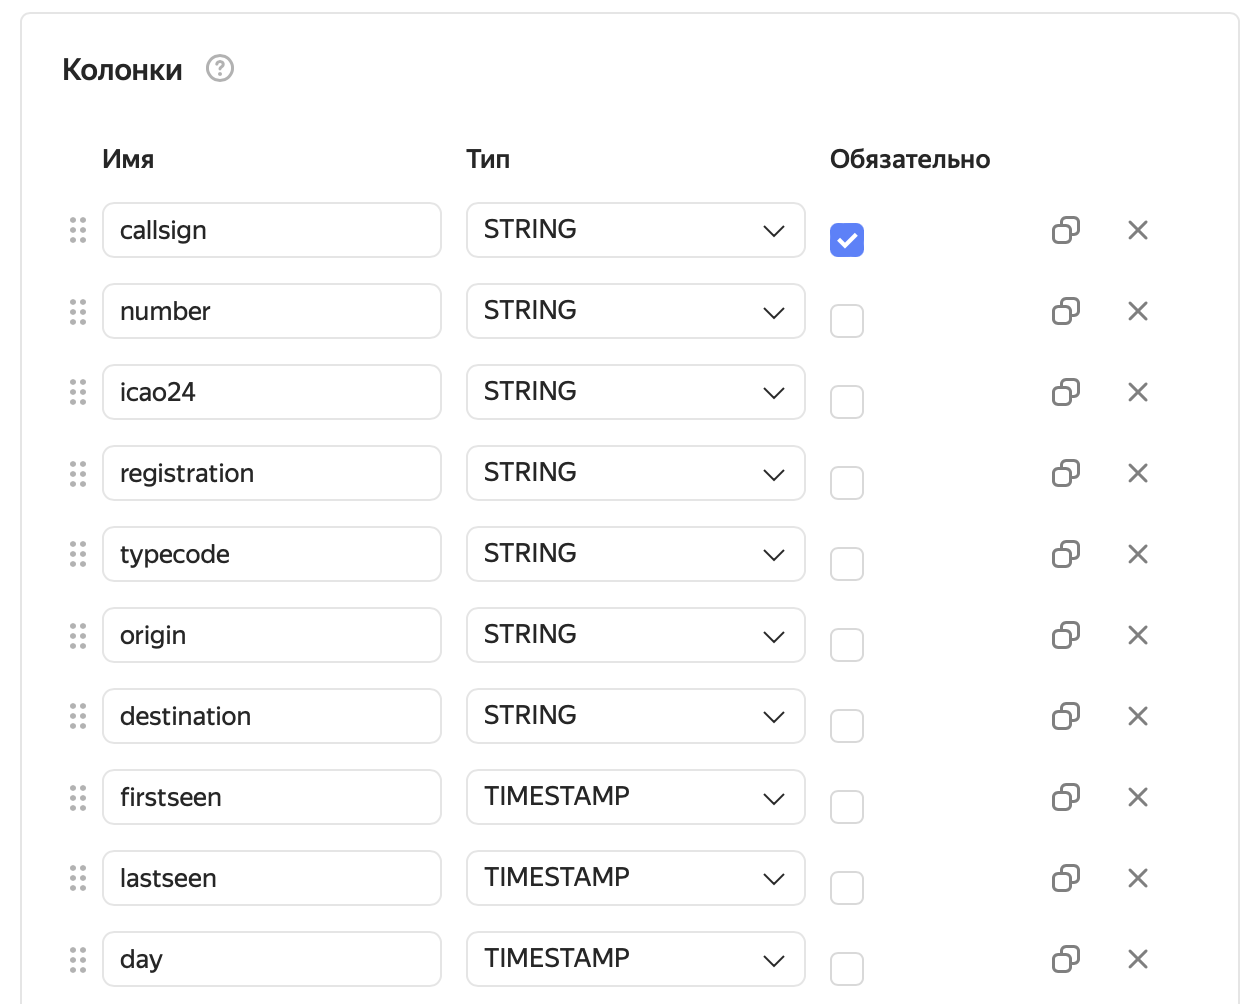Click the drag handle for firstseen row
The width and height of the screenshot is (1258, 1004).
[x=78, y=797]
